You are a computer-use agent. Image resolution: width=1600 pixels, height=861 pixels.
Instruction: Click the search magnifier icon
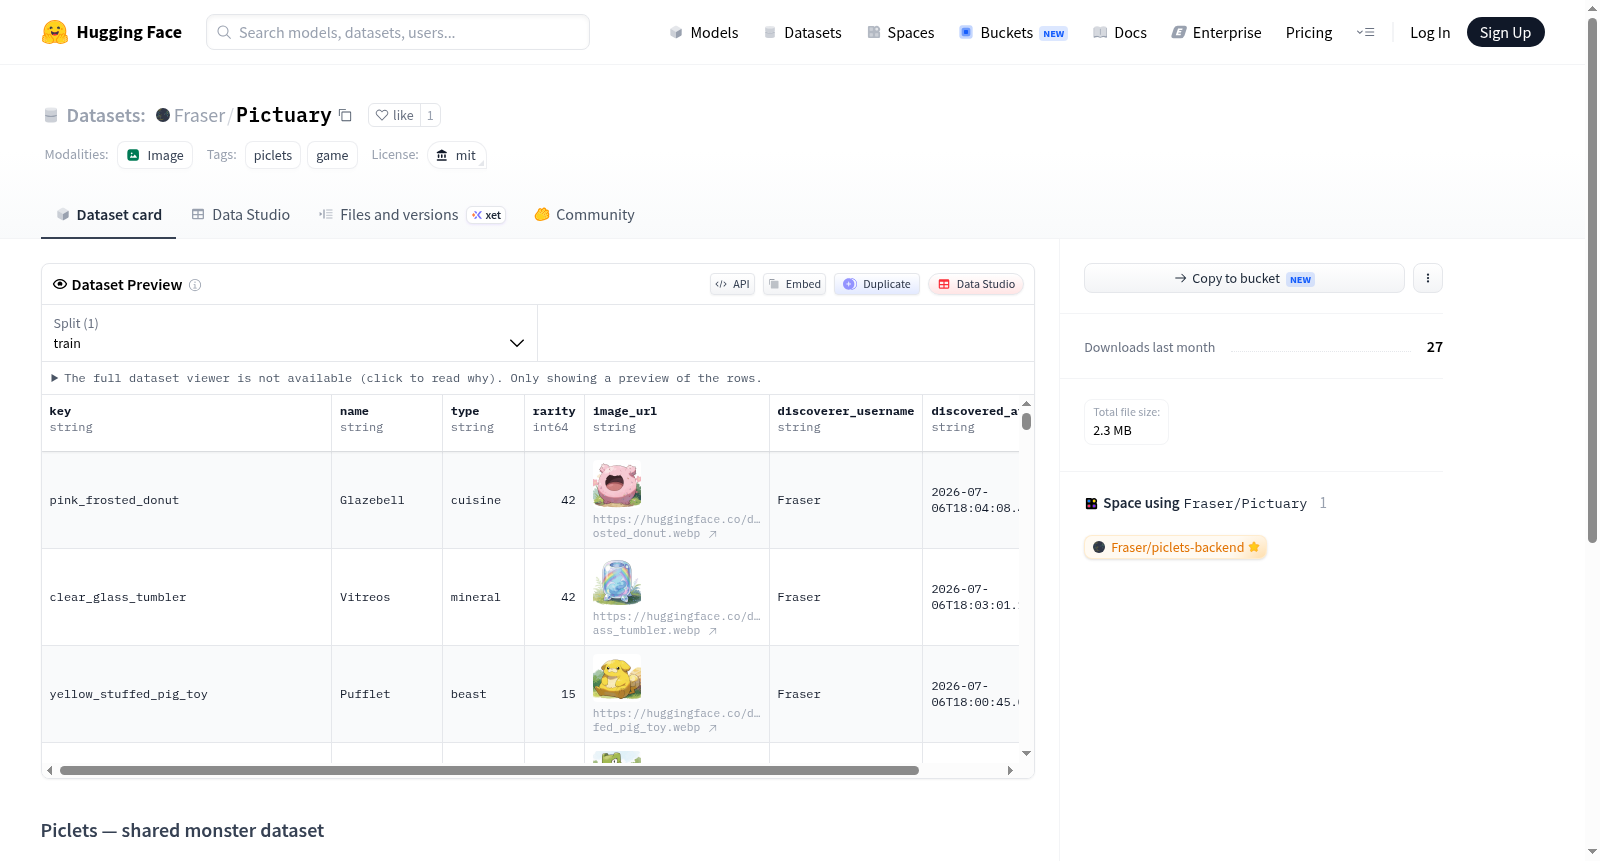click(224, 32)
